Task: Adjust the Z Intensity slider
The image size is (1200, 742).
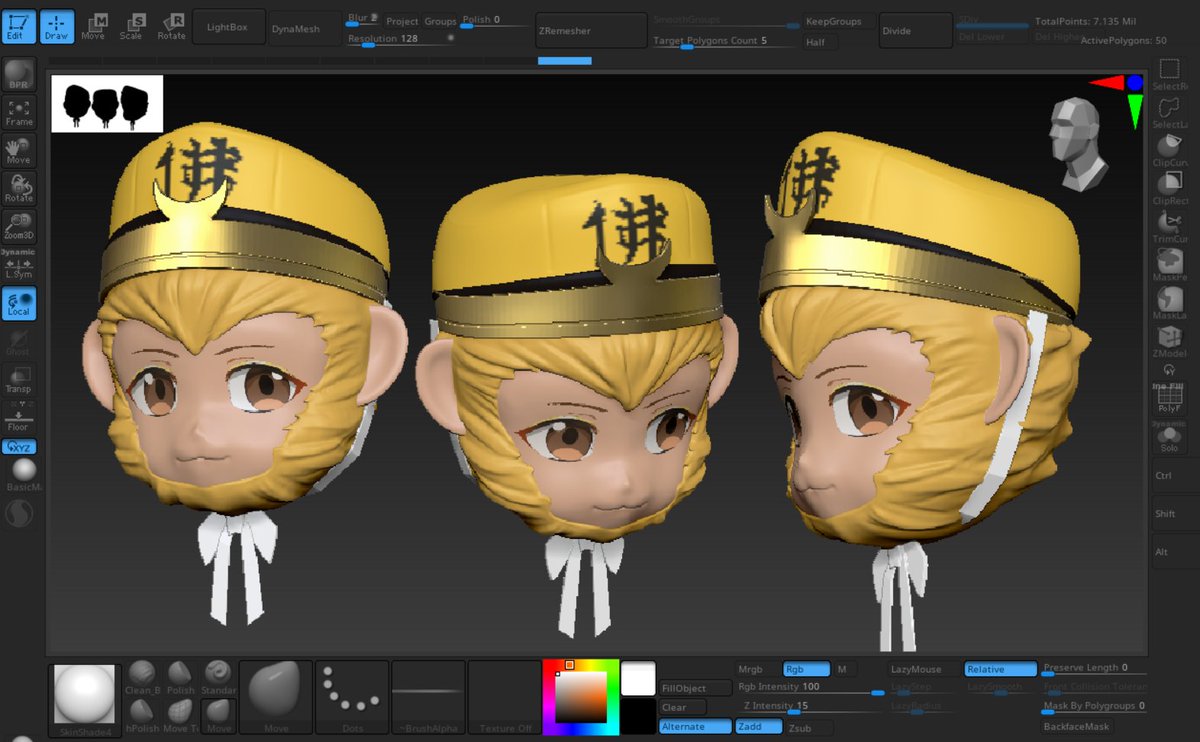Action: point(810,708)
